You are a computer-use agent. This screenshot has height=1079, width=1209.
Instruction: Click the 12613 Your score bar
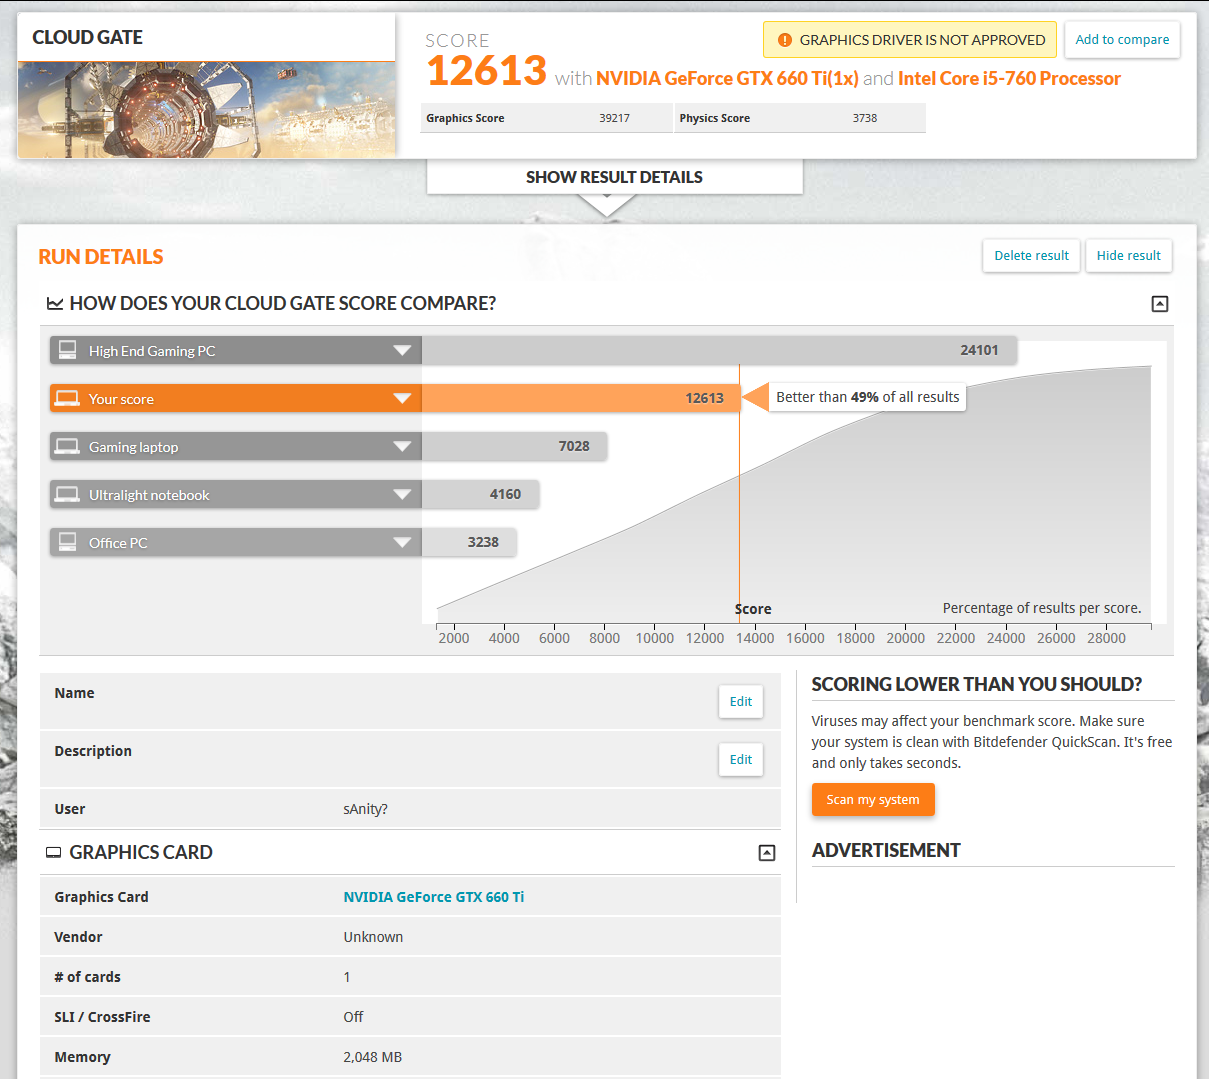(x=580, y=398)
